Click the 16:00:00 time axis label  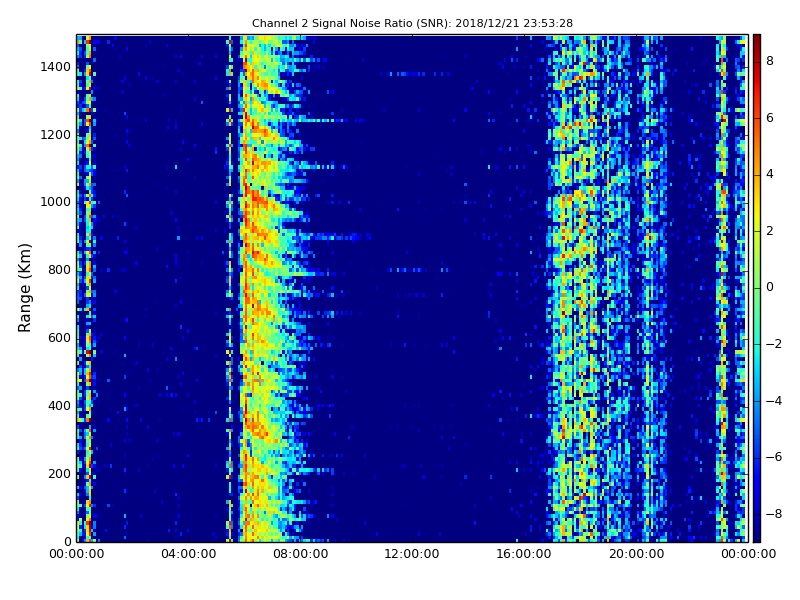coord(524,554)
